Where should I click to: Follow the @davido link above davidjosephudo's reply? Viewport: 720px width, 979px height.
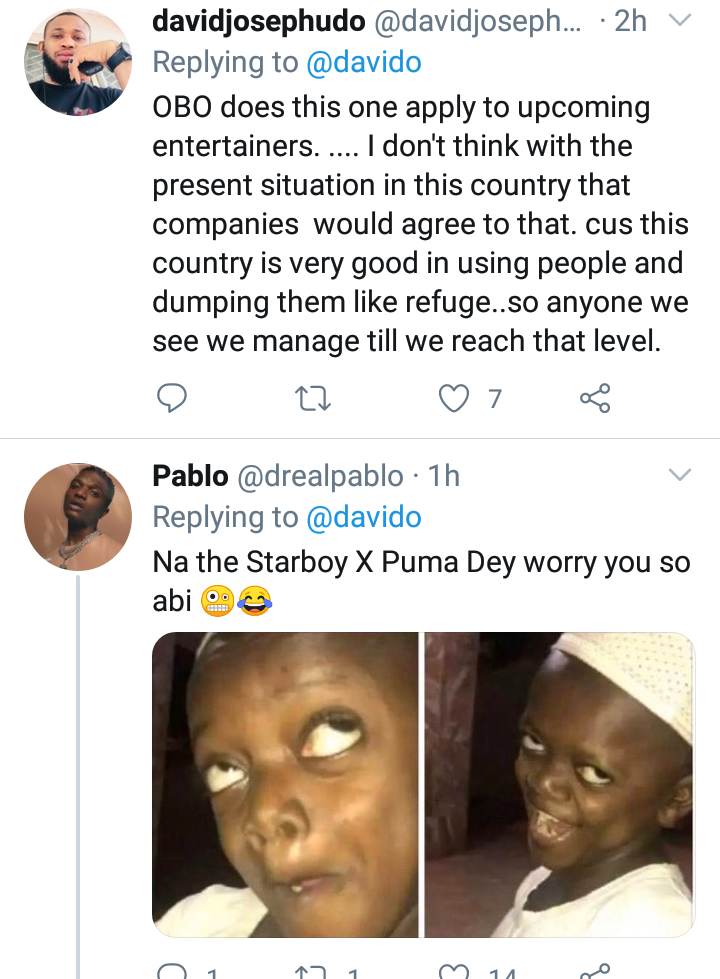[x=363, y=62]
